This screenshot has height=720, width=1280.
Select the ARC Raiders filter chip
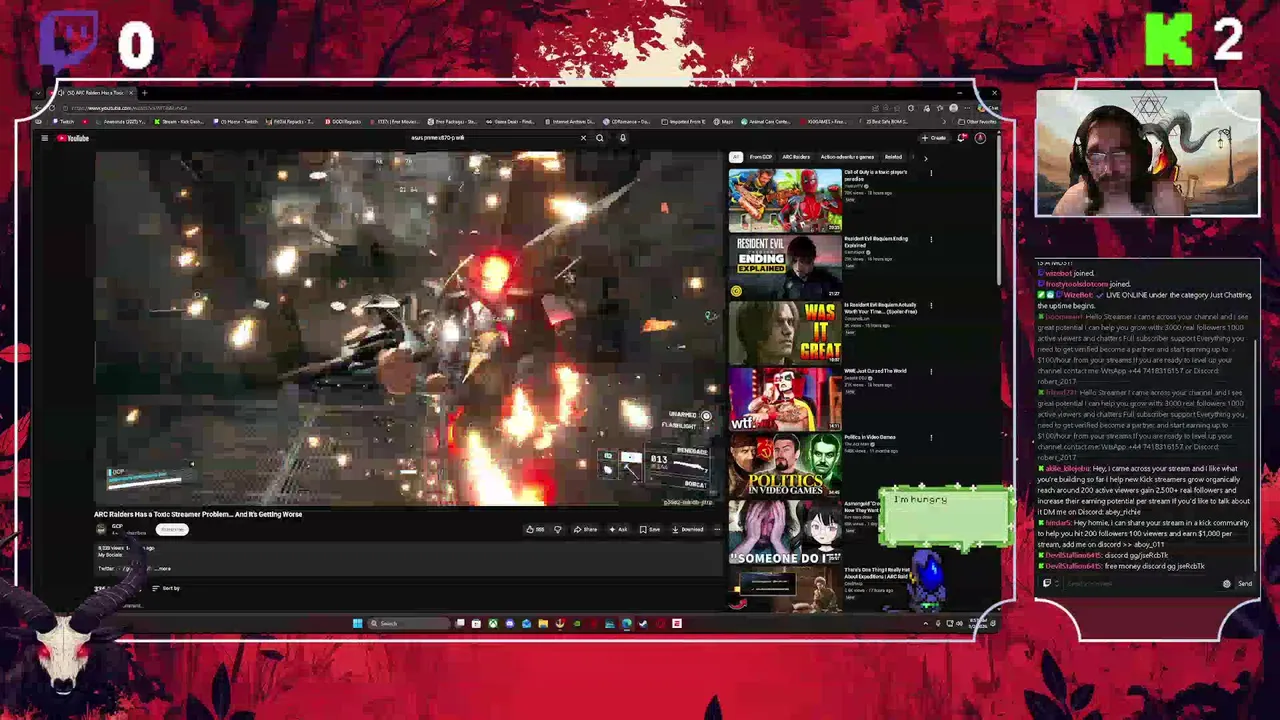coord(796,157)
